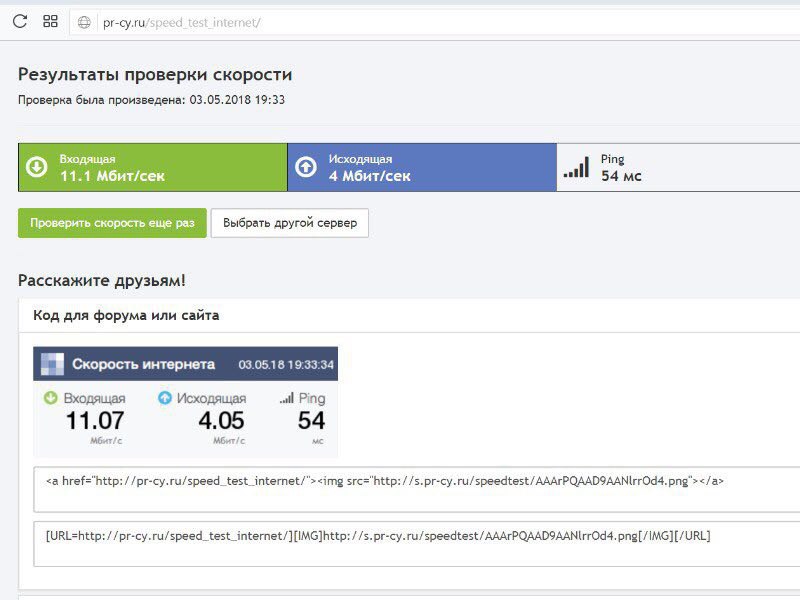This screenshot has width=800, height=600.
Task: Click the HTML embed code field
Action: (416, 489)
